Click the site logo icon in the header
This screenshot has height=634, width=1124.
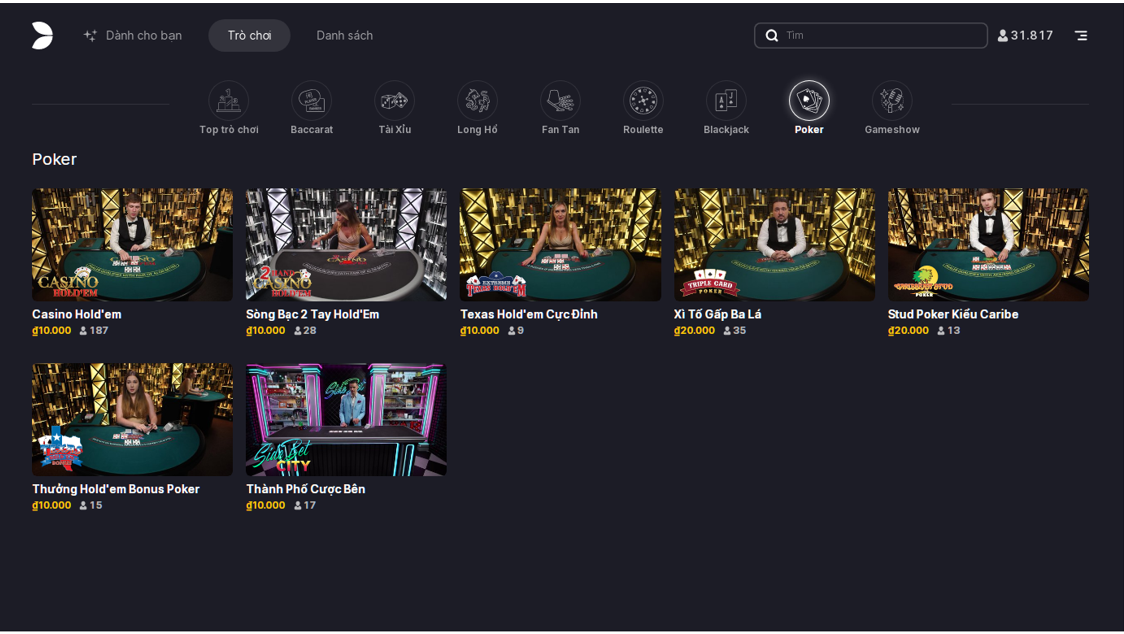(42, 35)
